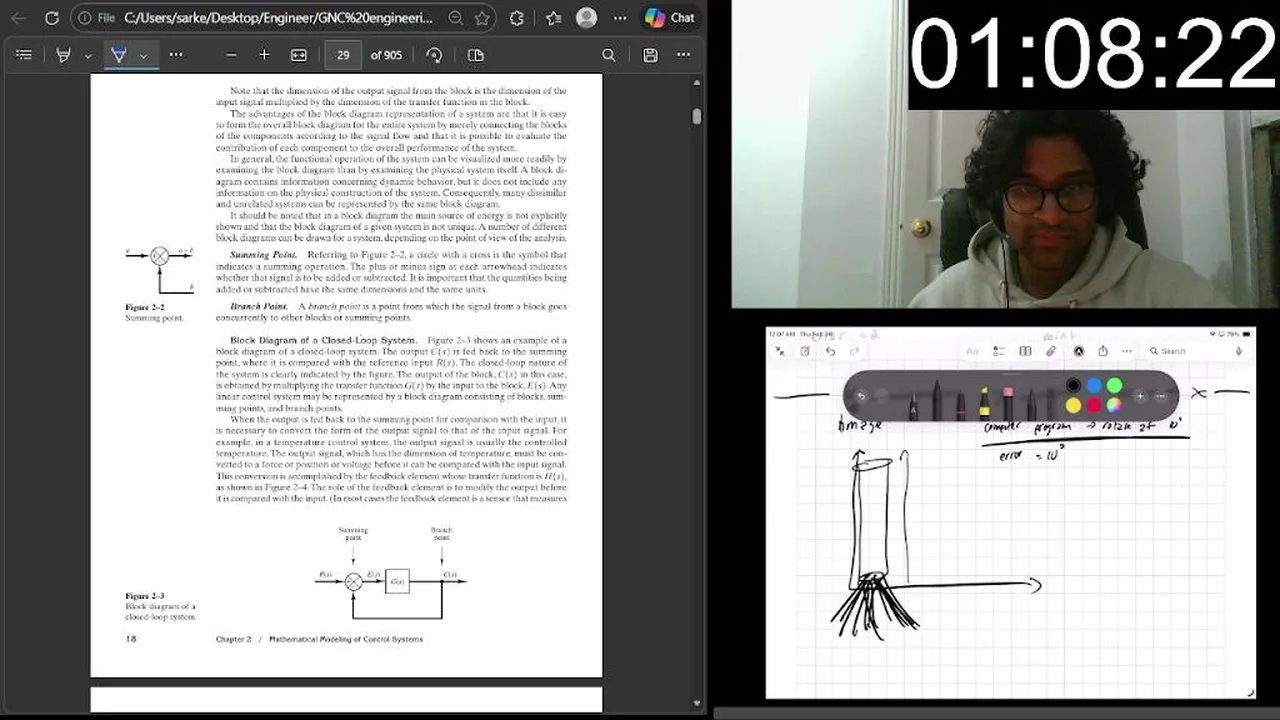Undo in the notes app top bar
Screen dimensions: 1280x720
click(x=830, y=351)
